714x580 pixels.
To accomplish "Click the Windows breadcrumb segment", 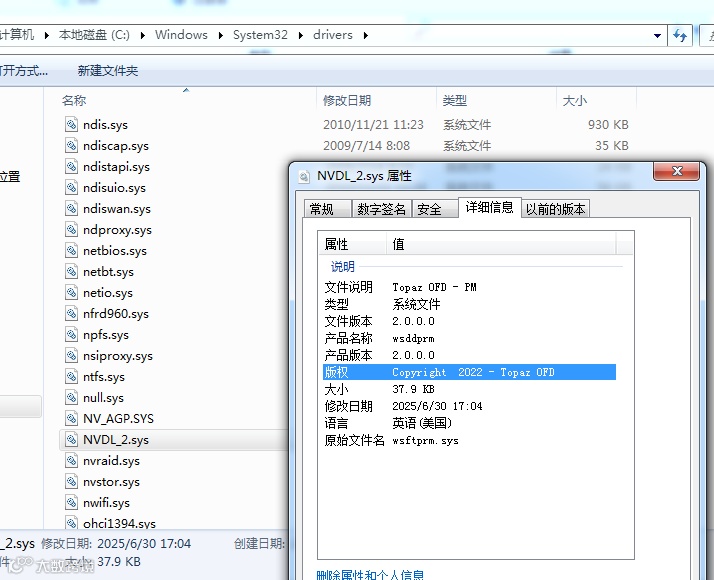I will click(181, 35).
